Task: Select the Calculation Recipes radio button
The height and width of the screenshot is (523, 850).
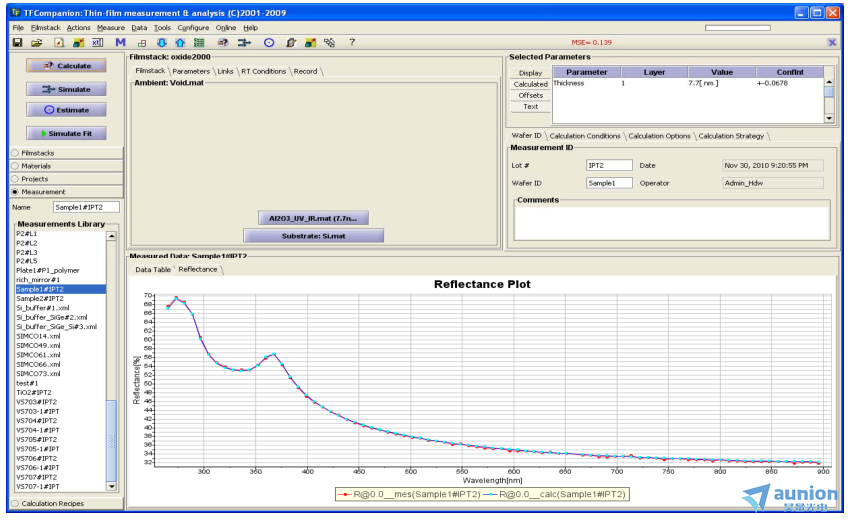Action: [x=15, y=503]
